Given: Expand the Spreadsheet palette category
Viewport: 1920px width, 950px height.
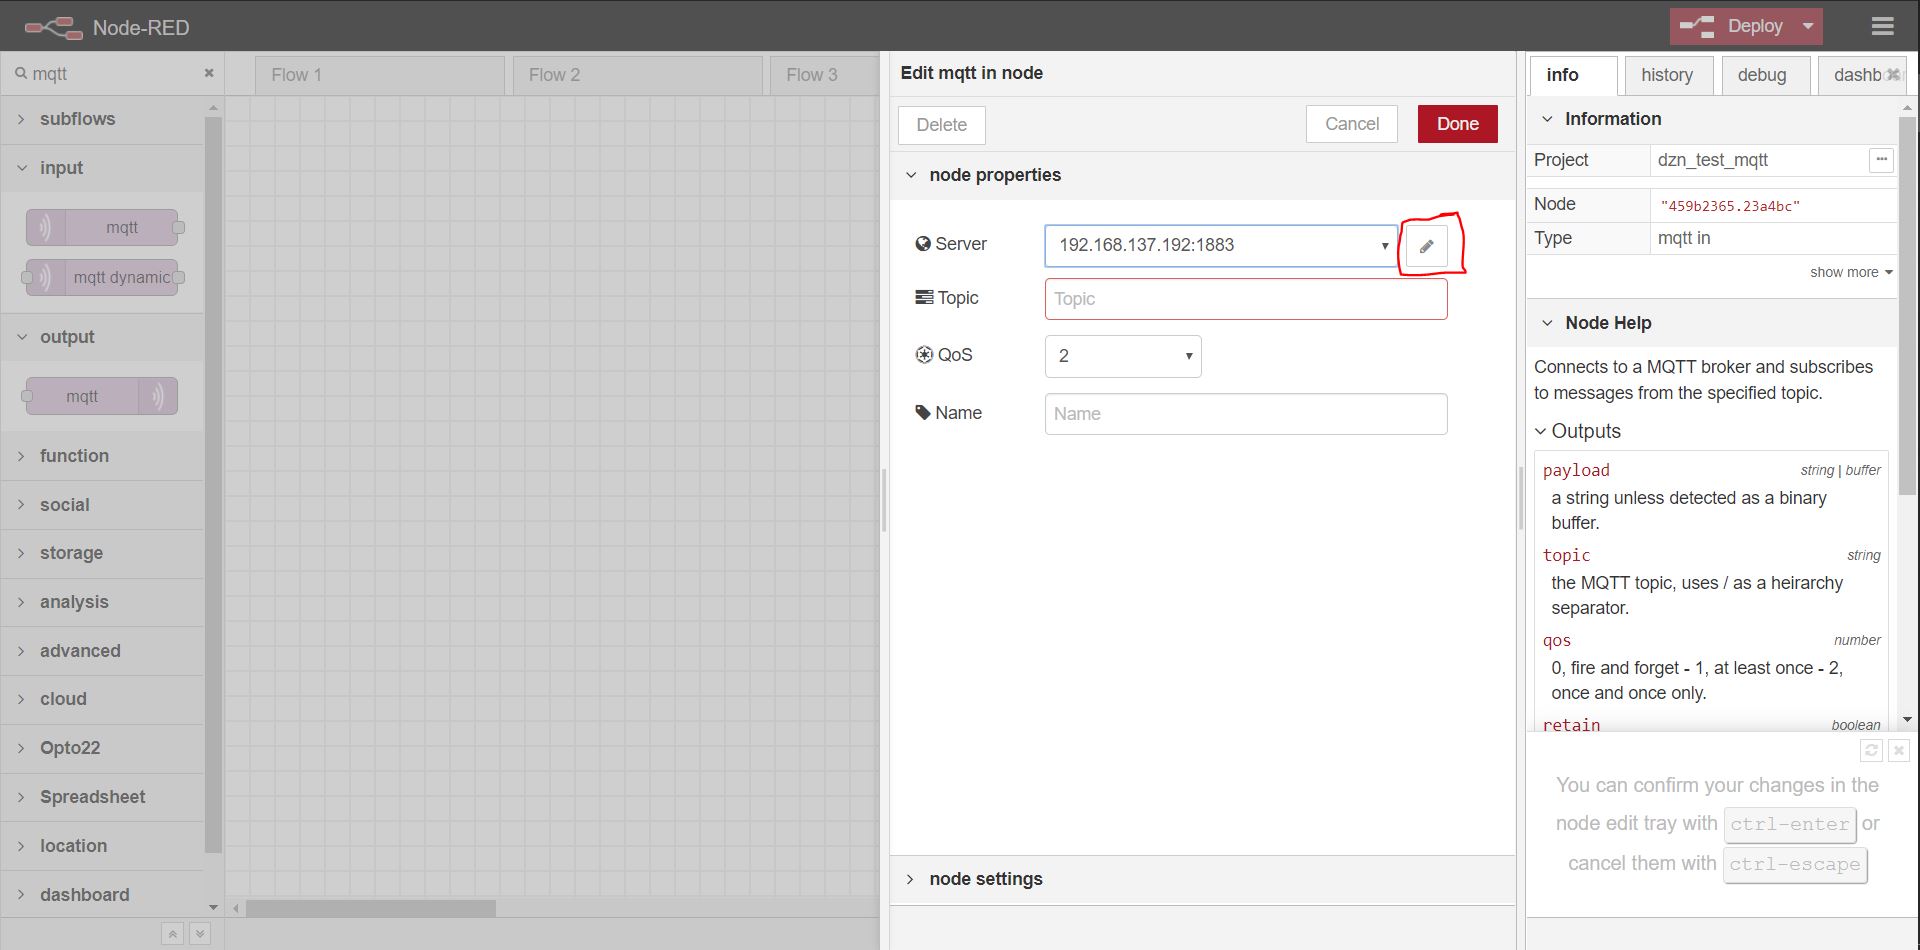Looking at the screenshot, I should point(102,797).
